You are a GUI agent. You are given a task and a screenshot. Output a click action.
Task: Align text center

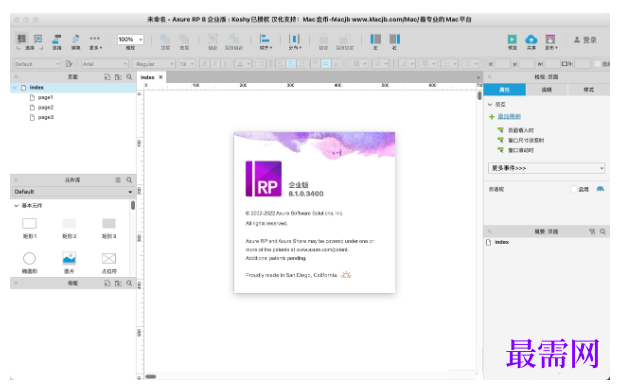(x=291, y=64)
